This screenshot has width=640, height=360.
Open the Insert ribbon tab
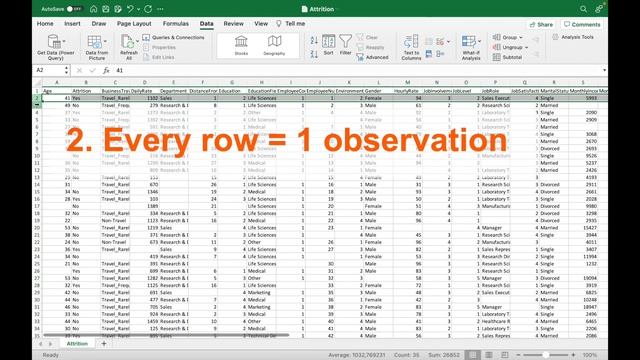72,24
